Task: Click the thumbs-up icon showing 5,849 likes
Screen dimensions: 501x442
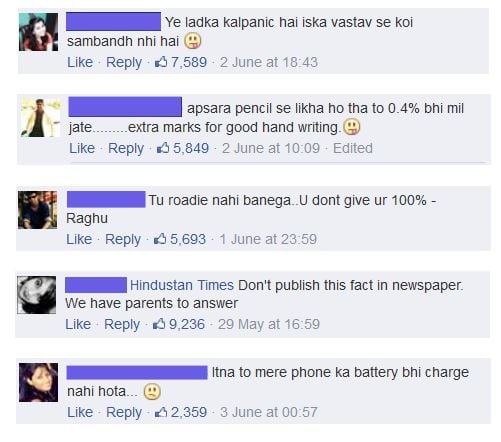Action: [163, 148]
